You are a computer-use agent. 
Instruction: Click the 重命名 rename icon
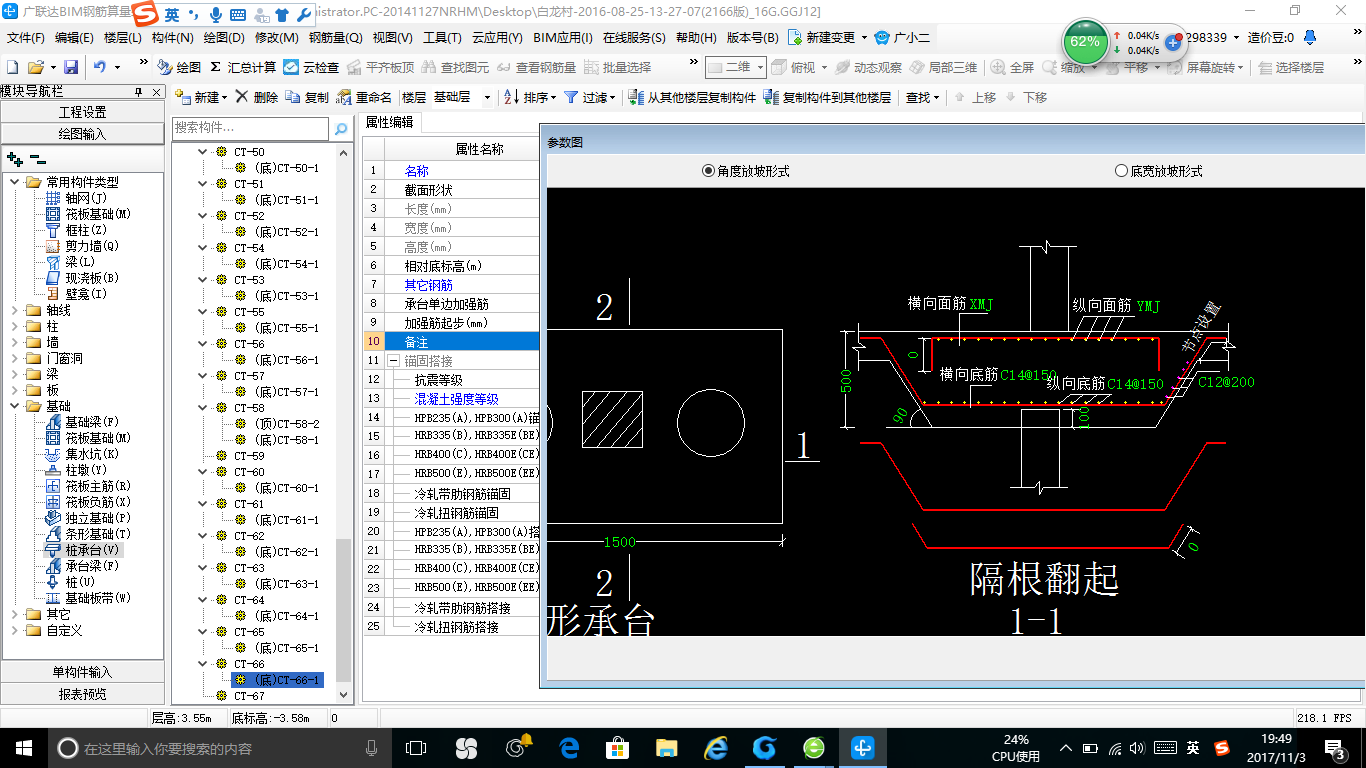point(345,97)
